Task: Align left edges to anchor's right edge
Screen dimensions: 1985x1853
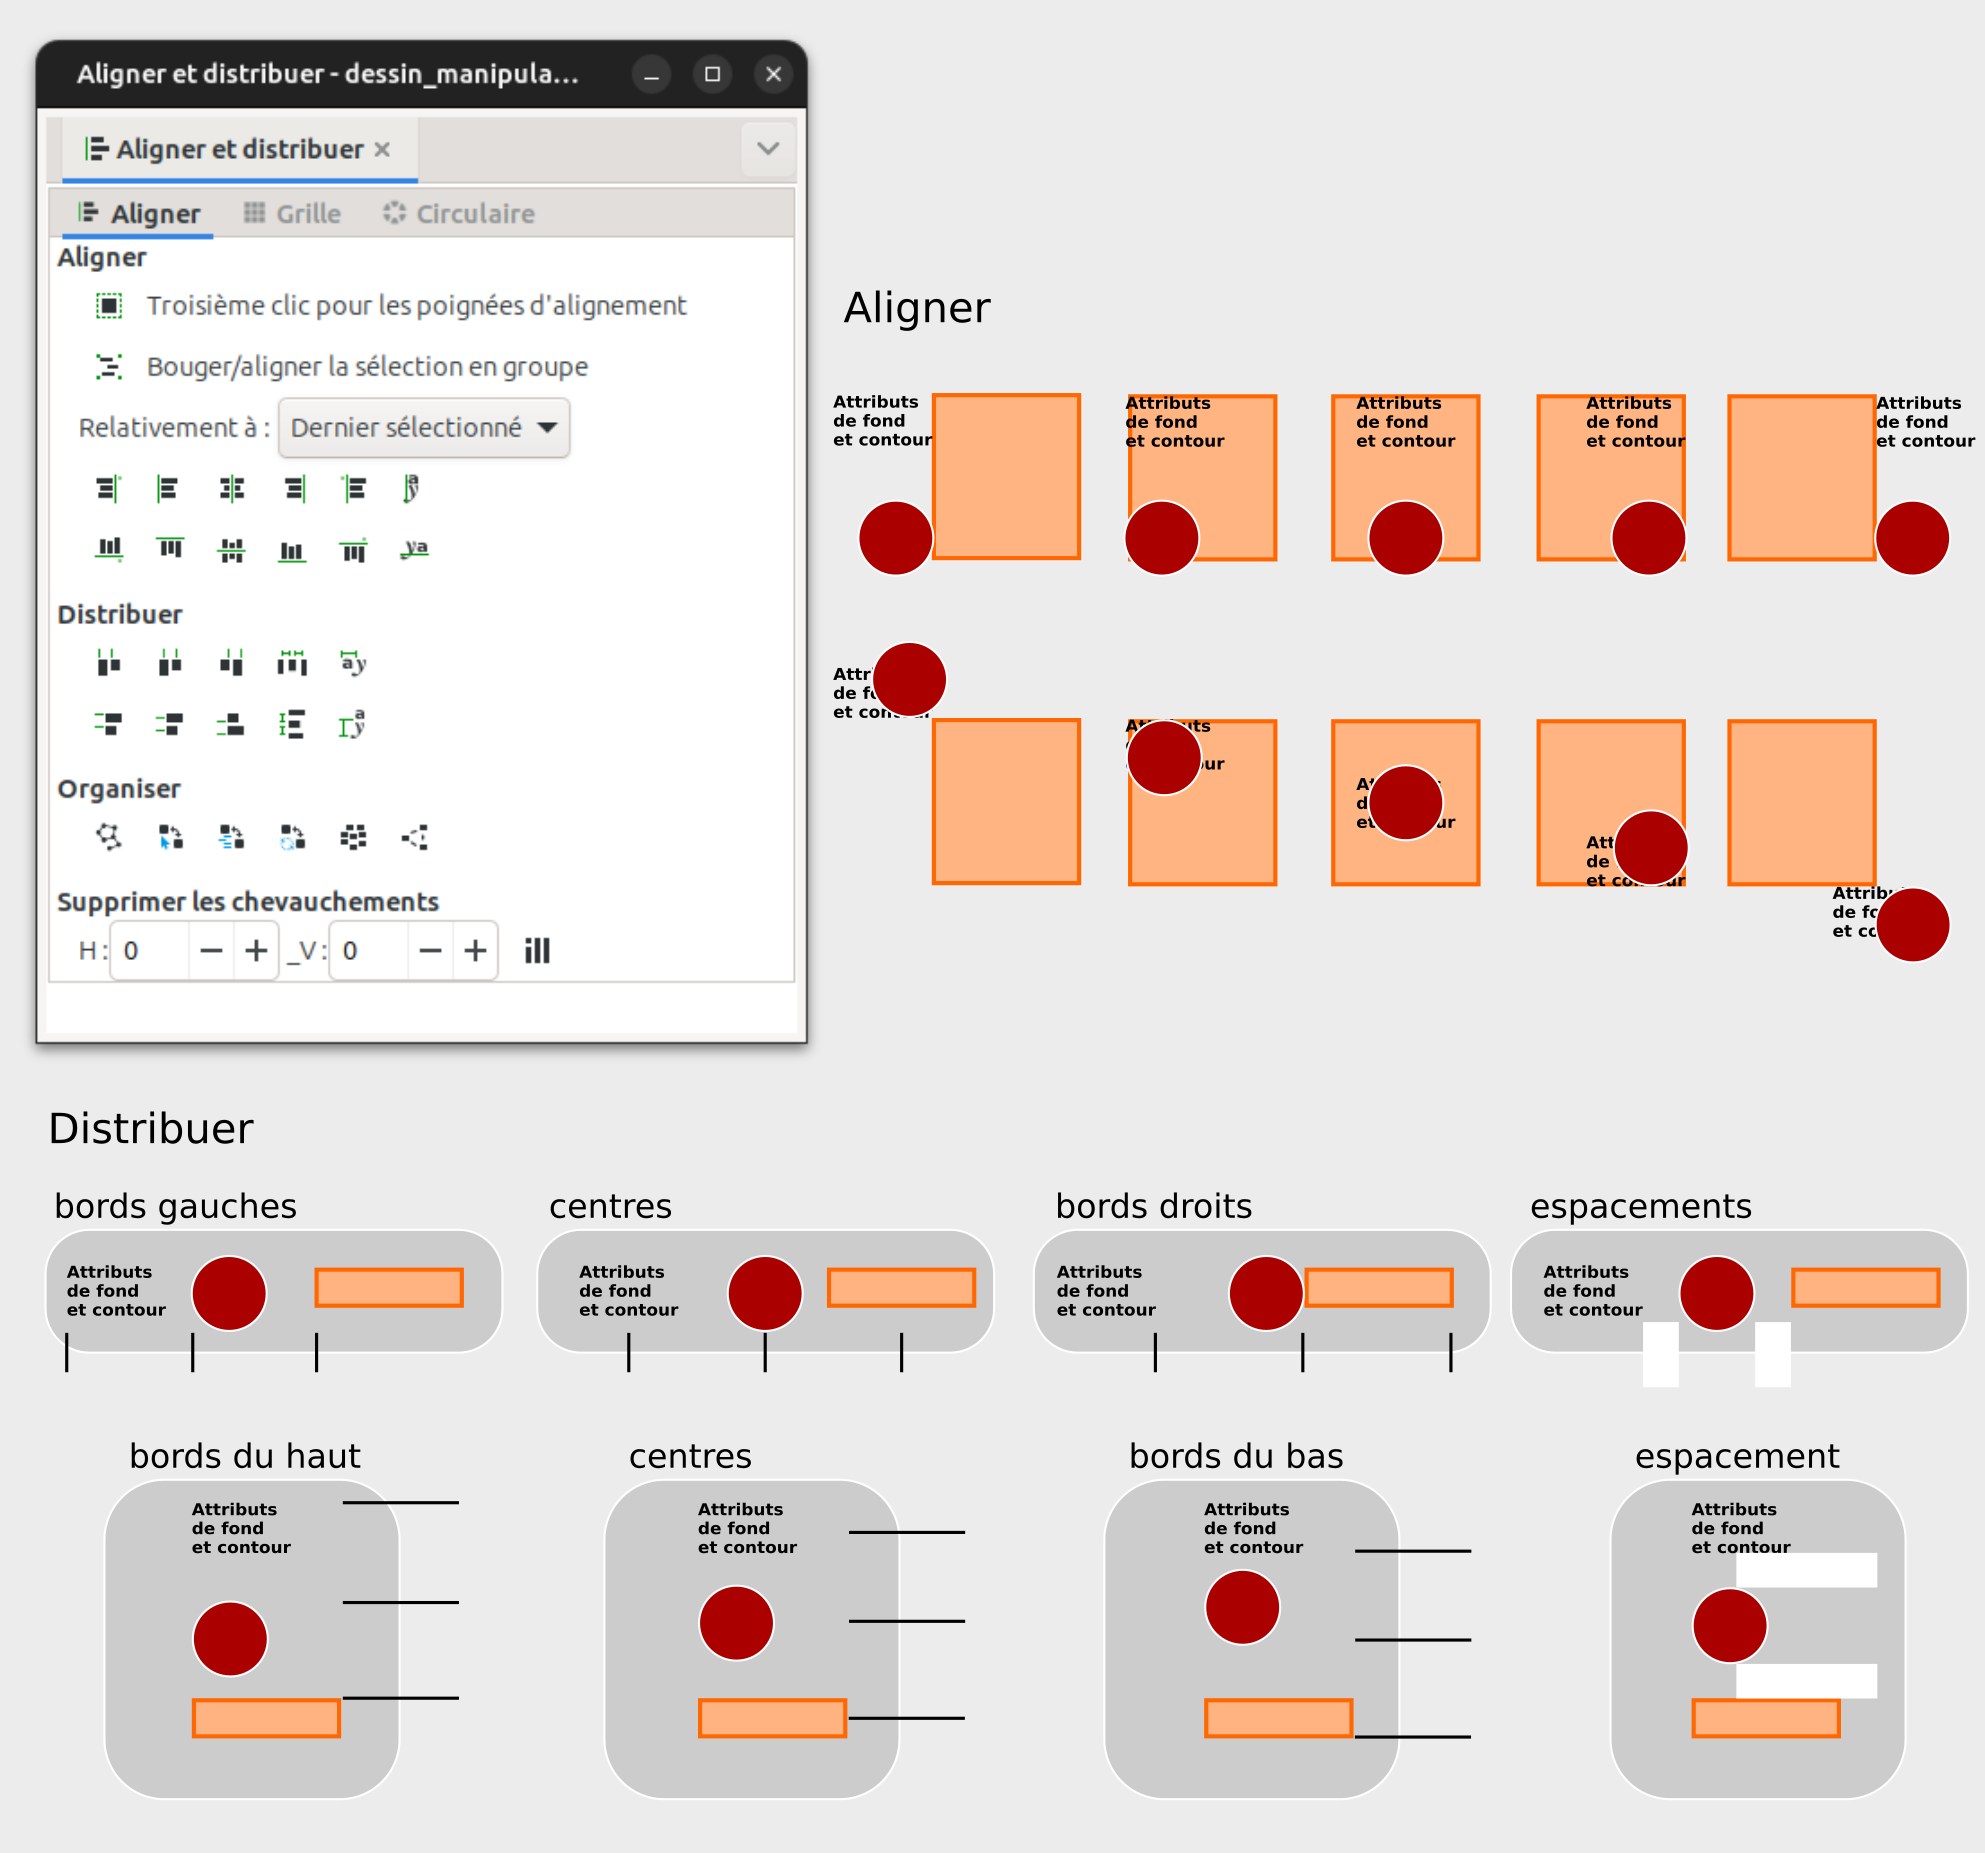Action: coord(353,489)
